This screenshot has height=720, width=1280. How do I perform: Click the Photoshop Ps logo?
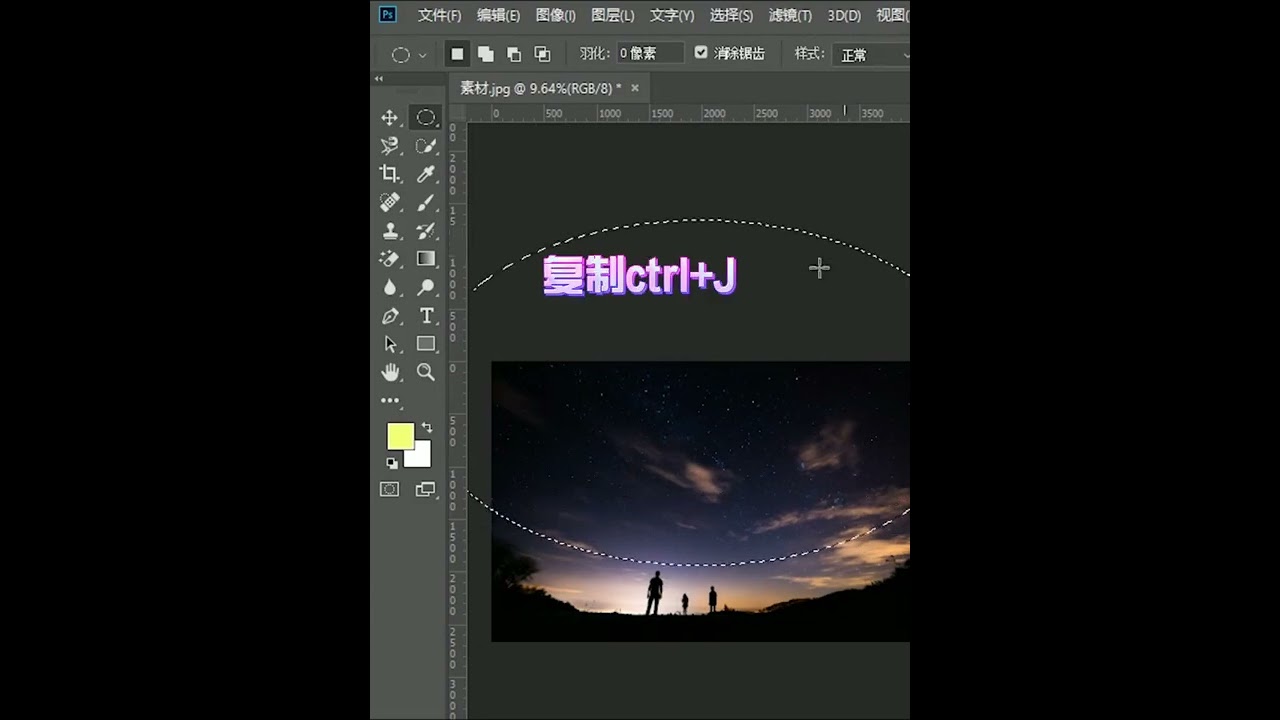(388, 14)
